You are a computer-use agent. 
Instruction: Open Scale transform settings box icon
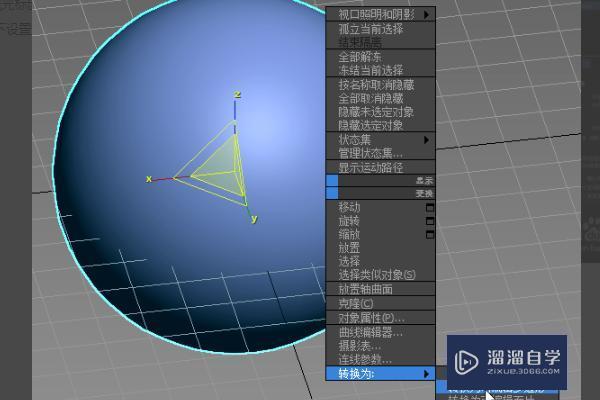430,234
